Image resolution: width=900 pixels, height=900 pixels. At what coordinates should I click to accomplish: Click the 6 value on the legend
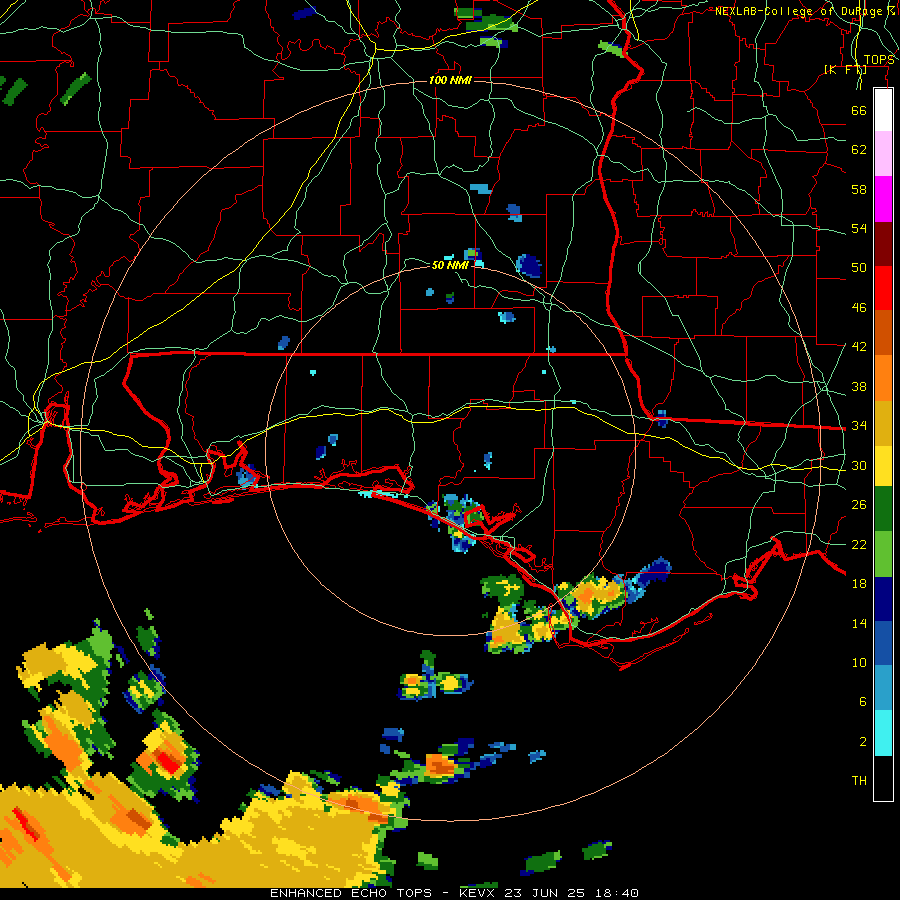(x=863, y=702)
